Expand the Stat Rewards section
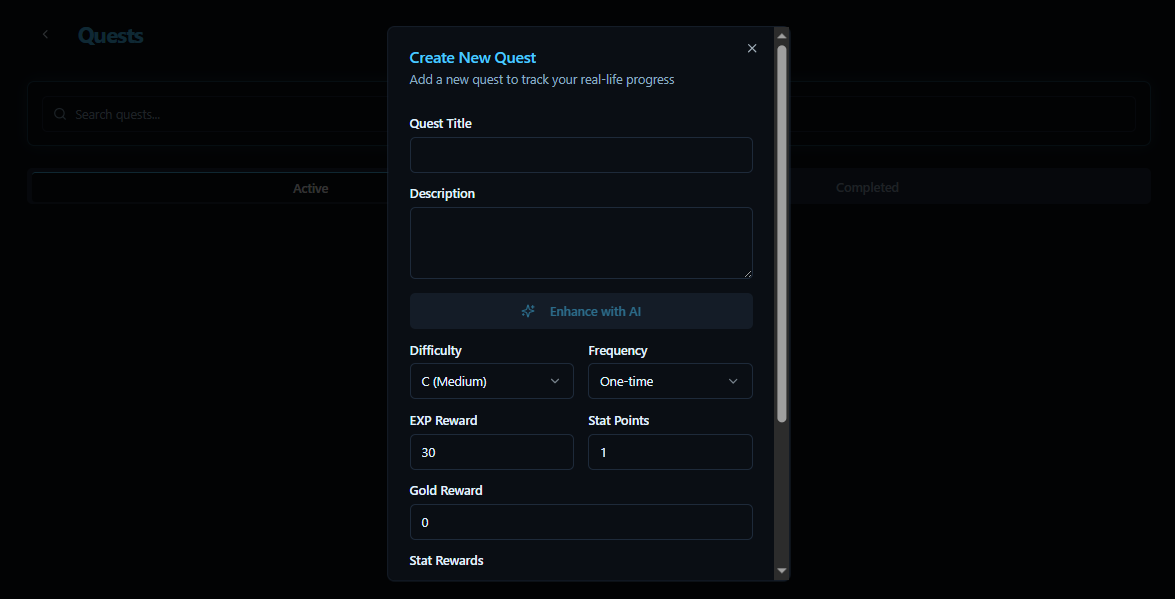Screen dimensions: 1175x599 click(x=446, y=560)
